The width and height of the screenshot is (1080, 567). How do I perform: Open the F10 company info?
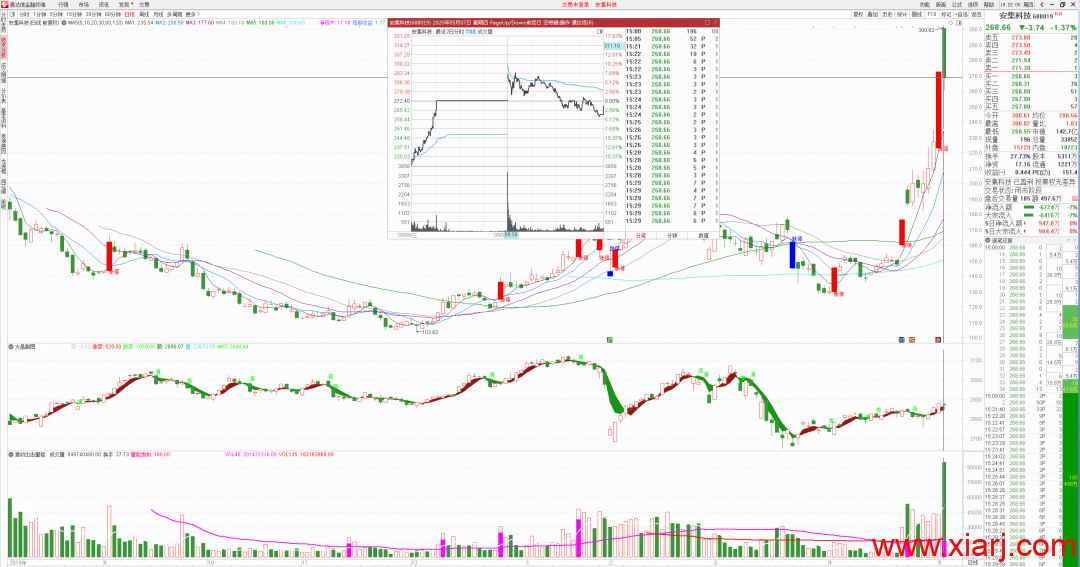pyautogui.click(x=932, y=14)
